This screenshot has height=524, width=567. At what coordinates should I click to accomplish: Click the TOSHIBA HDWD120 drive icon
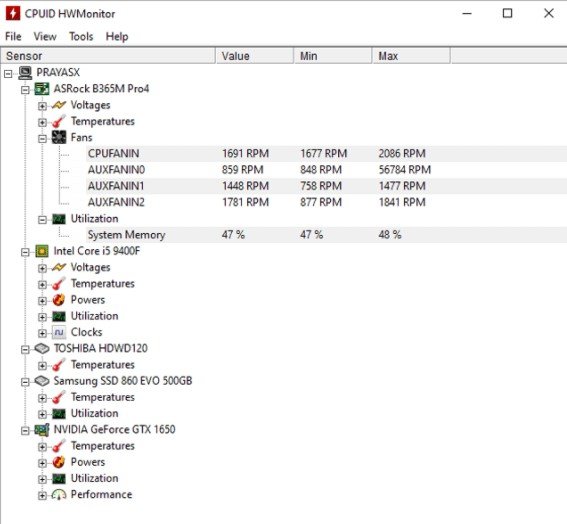pyautogui.click(x=42, y=349)
